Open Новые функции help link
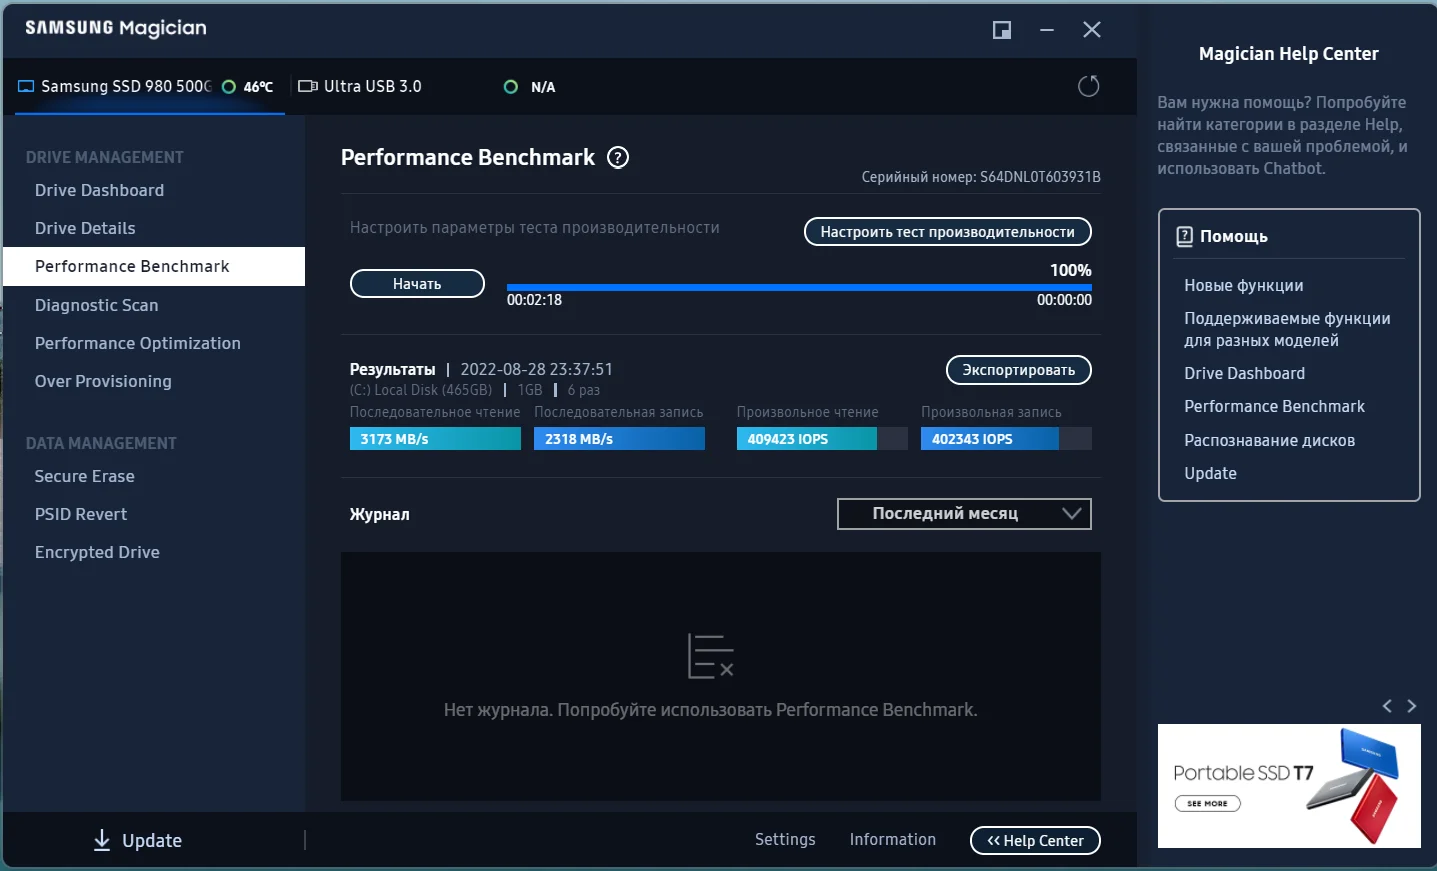This screenshot has height=871, width=1437. [1244, 286]
